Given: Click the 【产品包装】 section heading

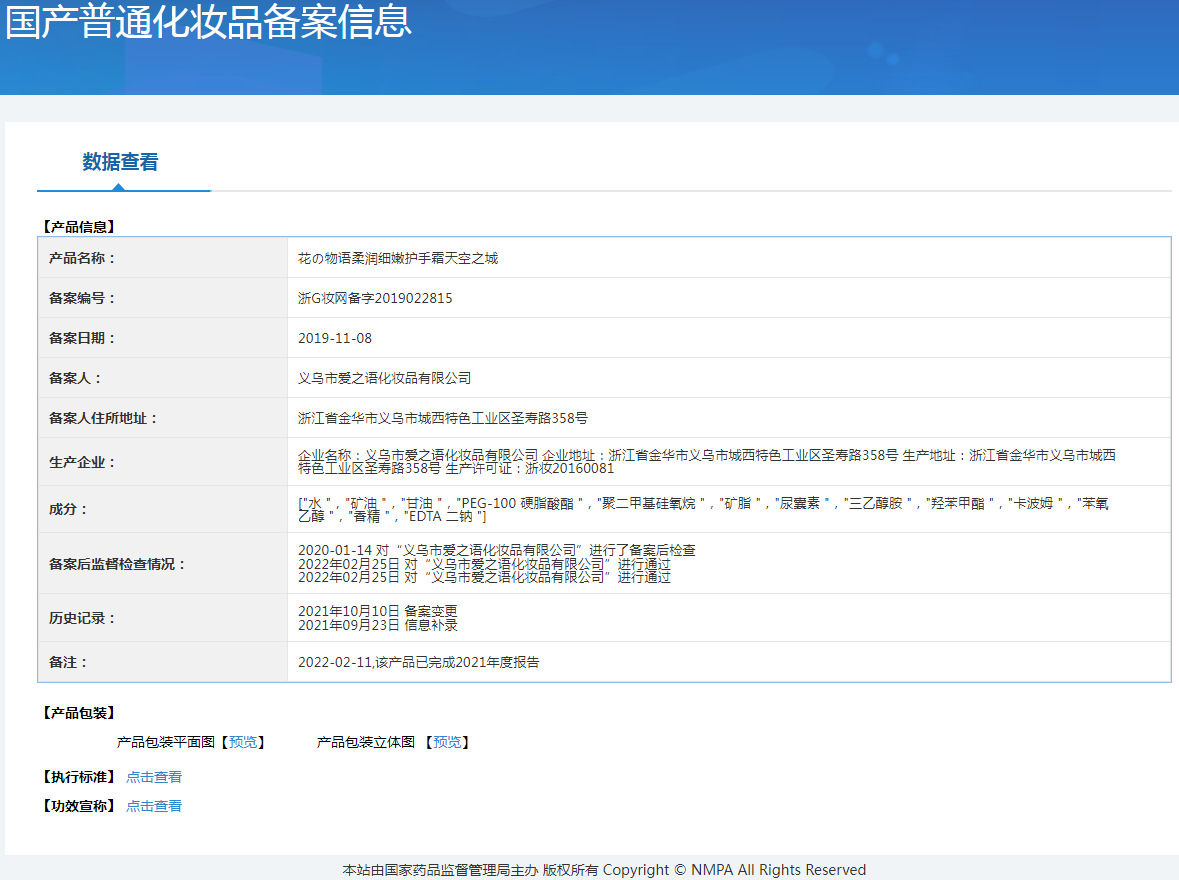Looking at the screenshot, I should (x=78, y=712).
